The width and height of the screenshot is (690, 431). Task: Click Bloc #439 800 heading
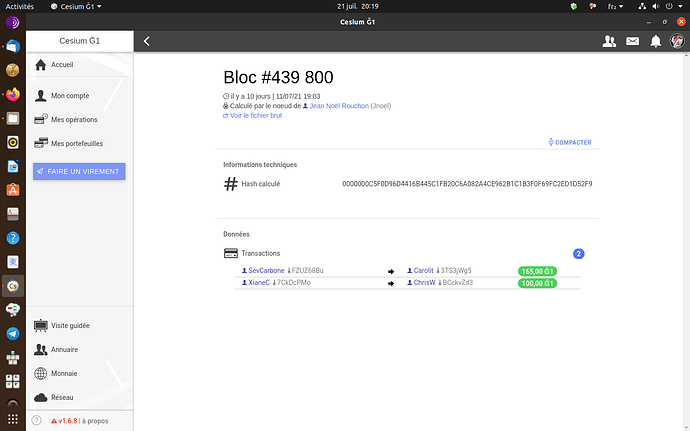tap(278, 77)
